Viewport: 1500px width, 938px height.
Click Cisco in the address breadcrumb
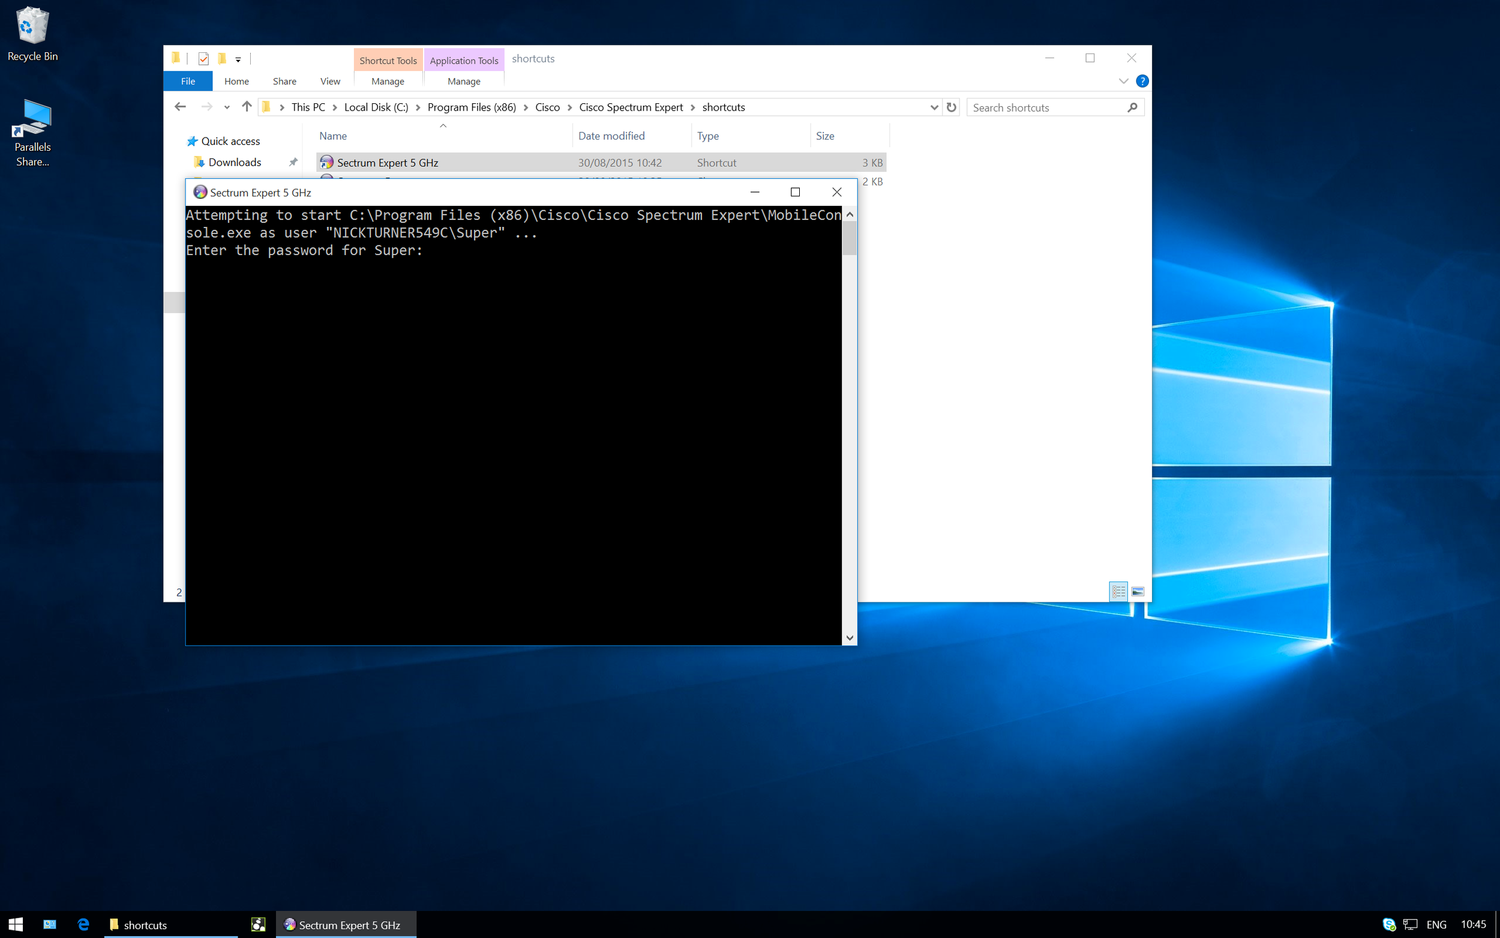click(547, 107)
